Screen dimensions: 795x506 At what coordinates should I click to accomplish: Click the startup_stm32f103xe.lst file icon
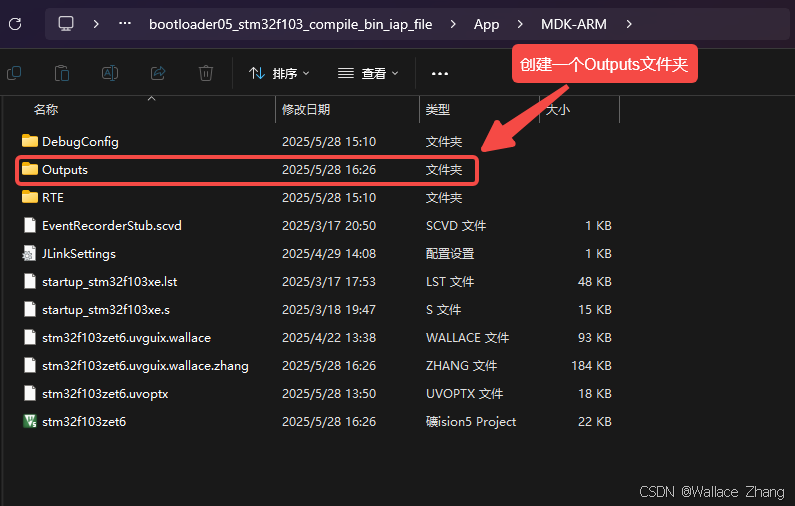click(30, 281)
